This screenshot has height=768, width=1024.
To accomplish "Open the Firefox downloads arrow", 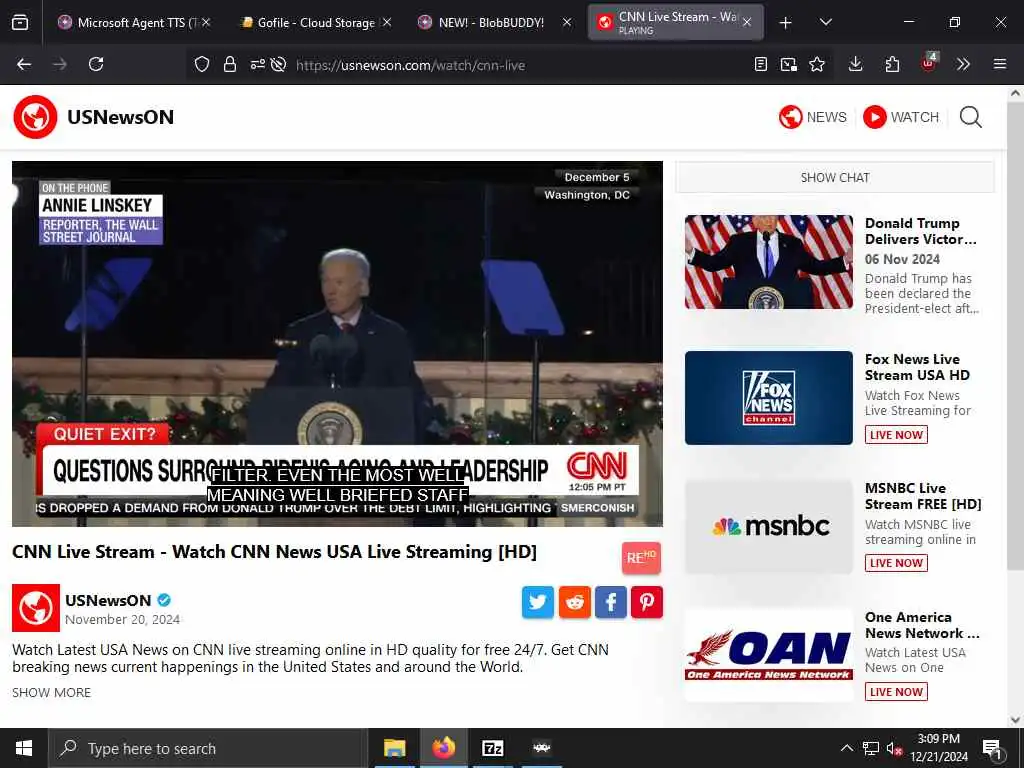I will pos(856,64).
